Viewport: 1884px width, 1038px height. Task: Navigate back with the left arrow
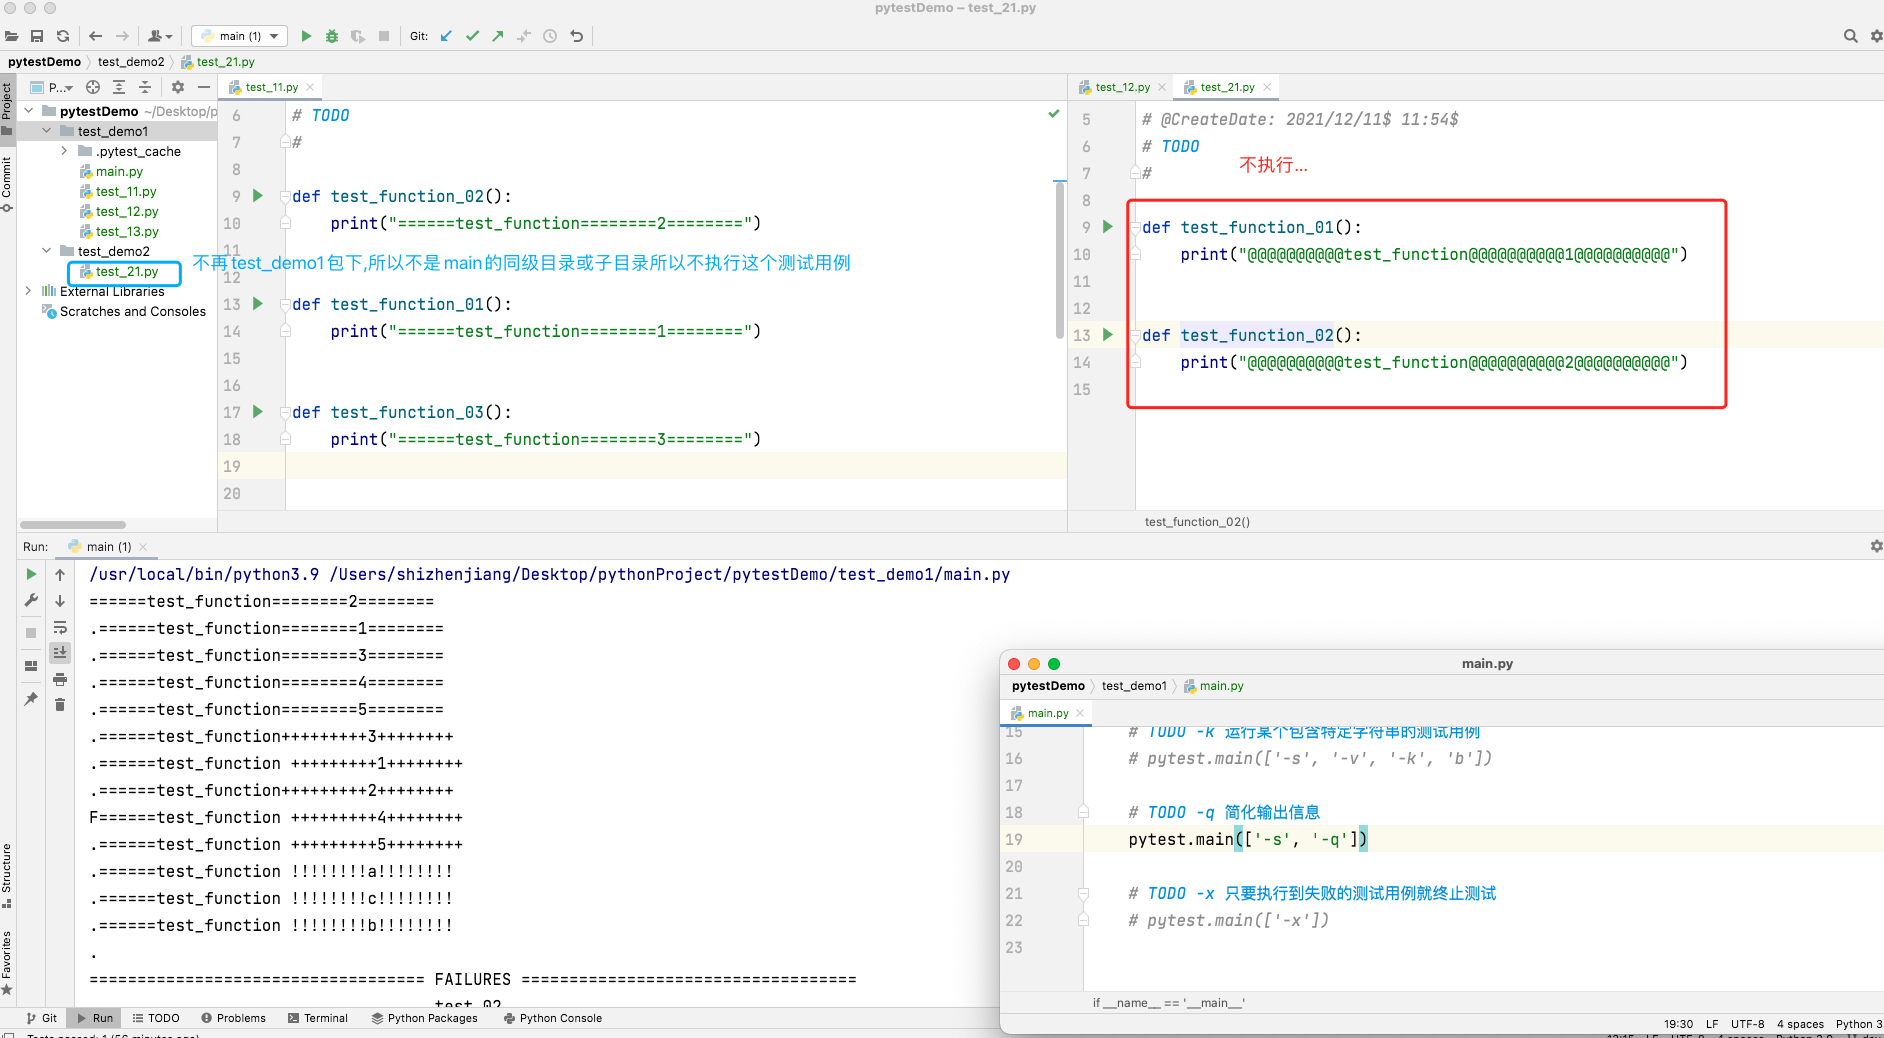pos(96,36)
